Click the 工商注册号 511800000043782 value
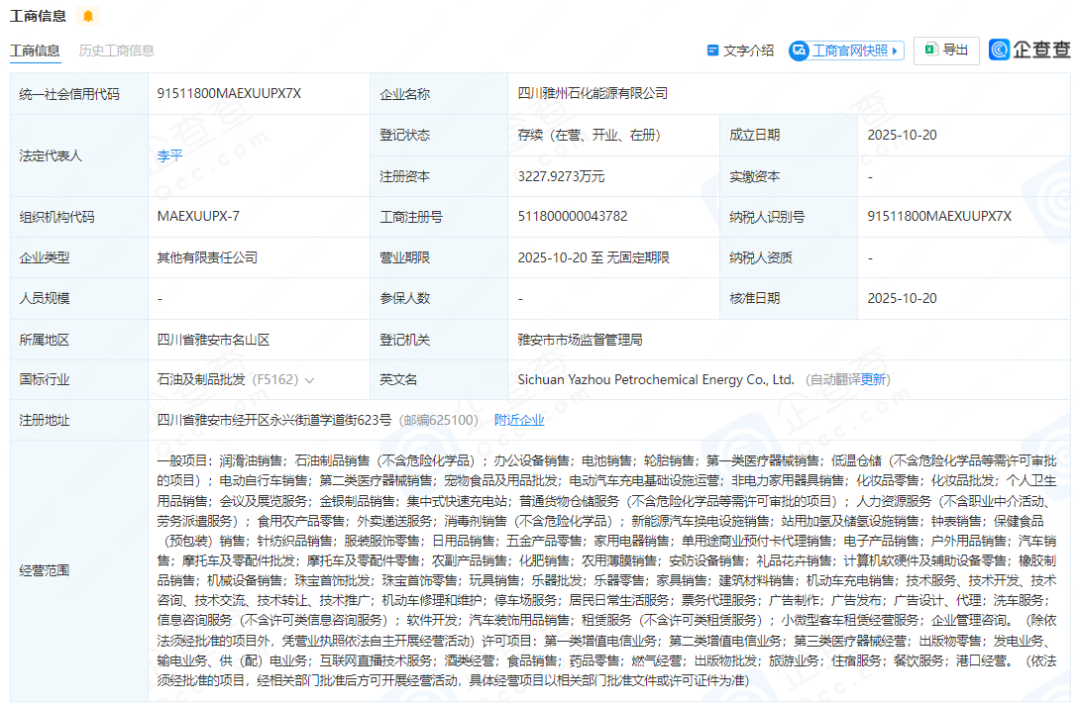 tap(573, 216)
